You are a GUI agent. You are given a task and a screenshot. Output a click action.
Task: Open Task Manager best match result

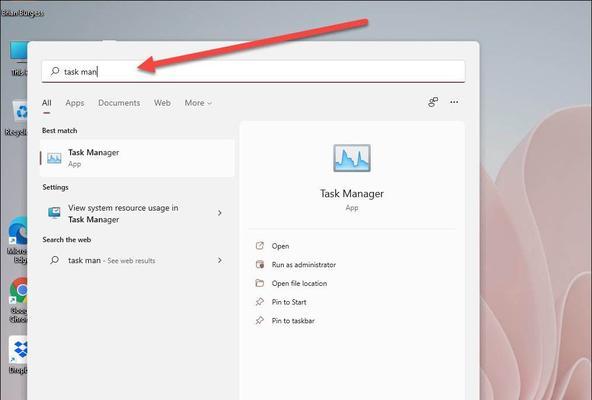tap(137, 158)
